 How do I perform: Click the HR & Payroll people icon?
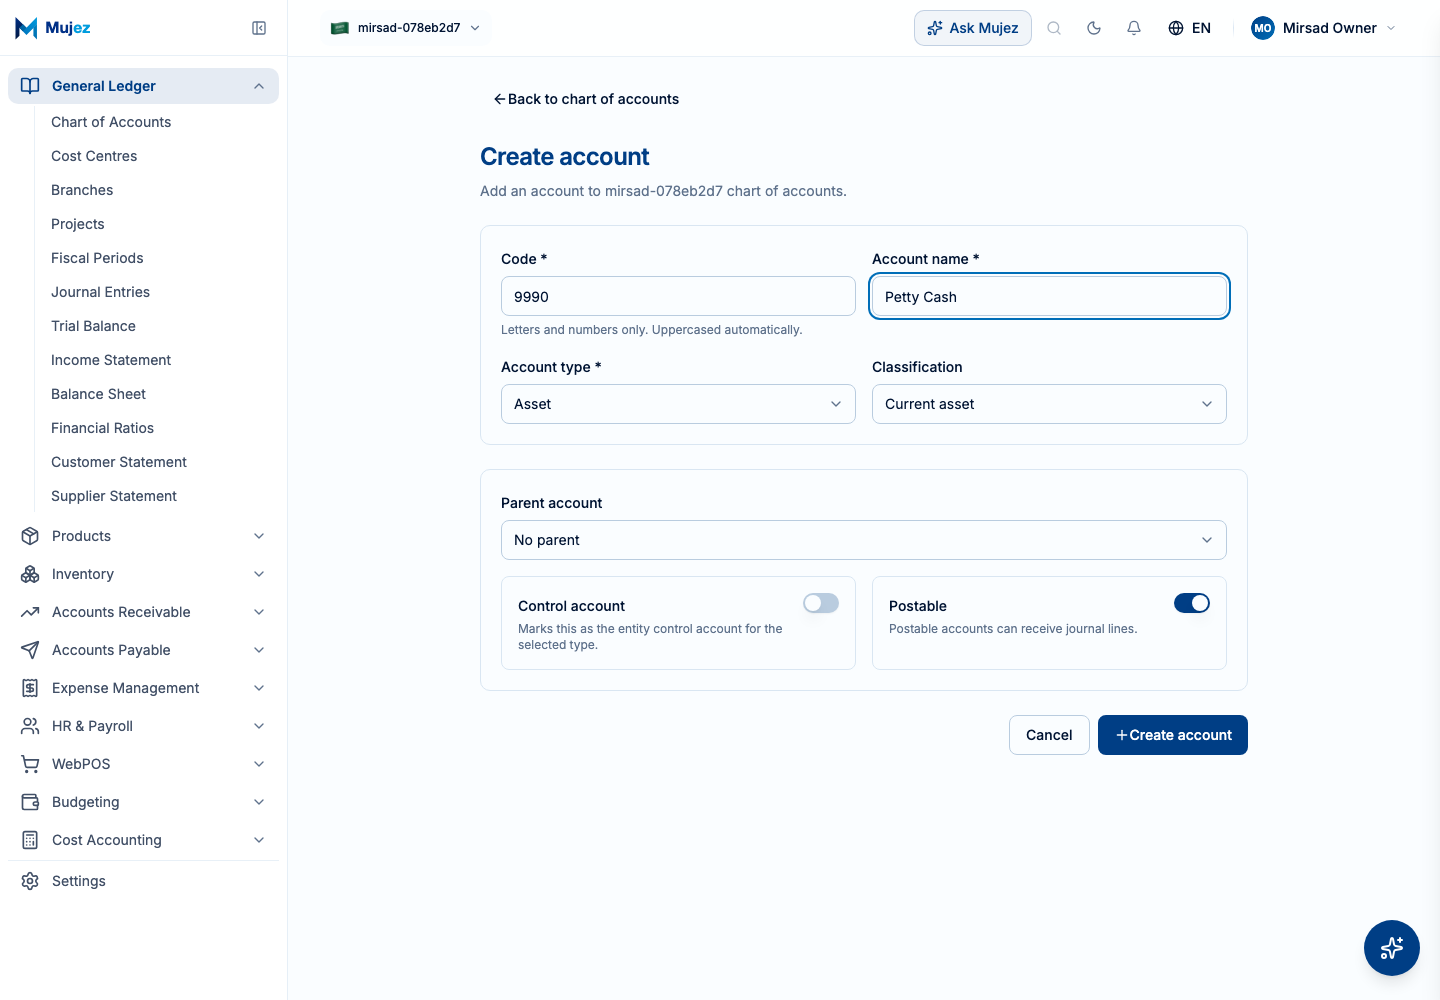click(x=30, y=726)
